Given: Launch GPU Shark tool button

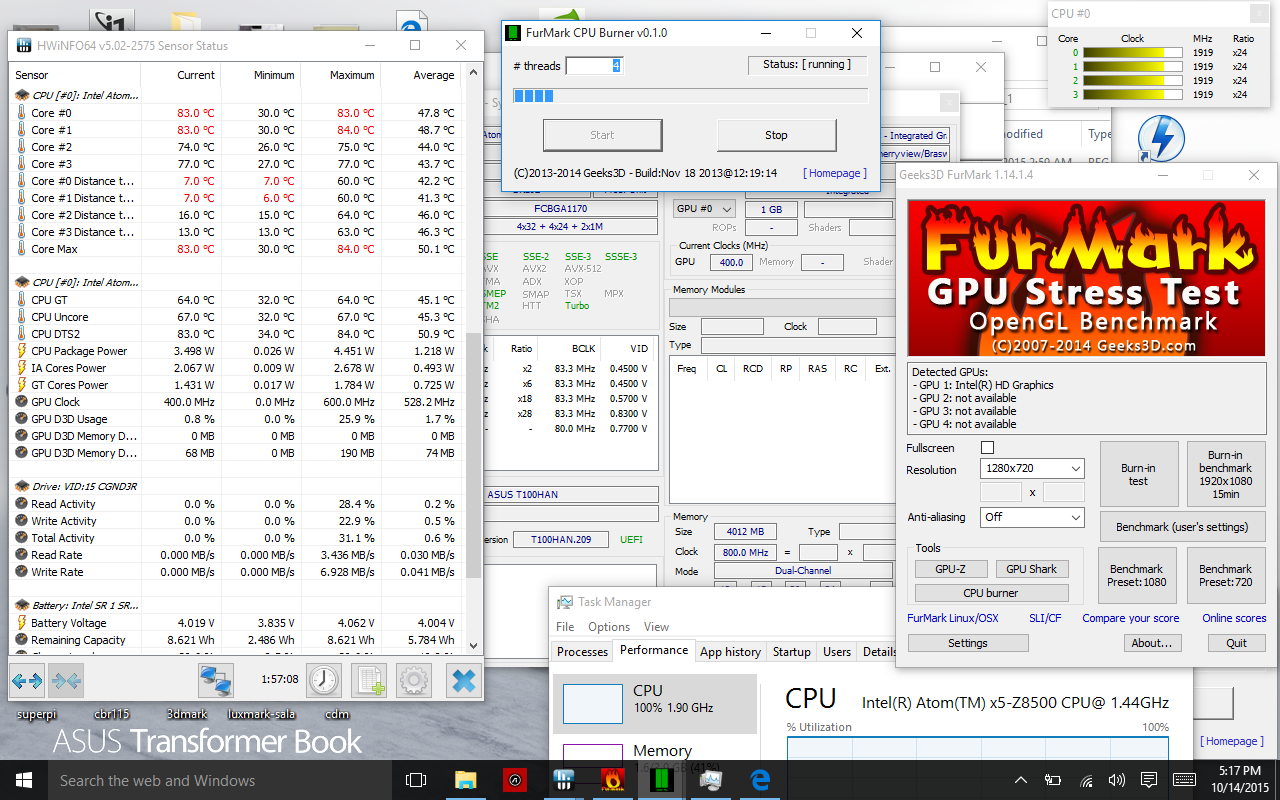Looking at the screenshot, I should click(1031, 569).
